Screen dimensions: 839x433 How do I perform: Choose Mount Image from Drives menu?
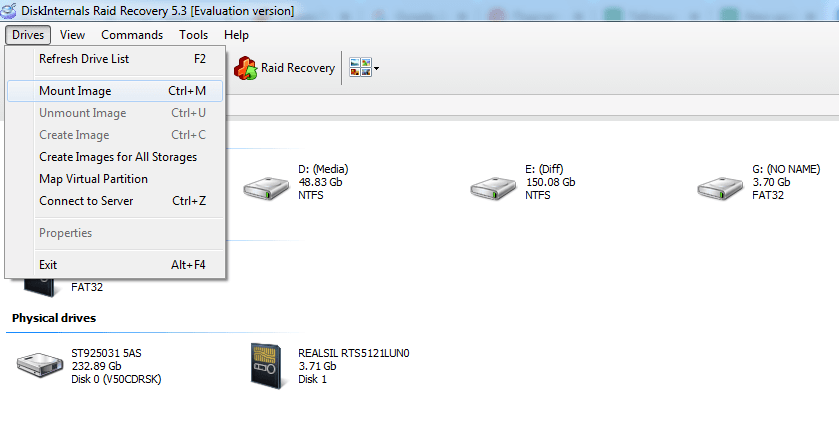[x=75, y=91]
